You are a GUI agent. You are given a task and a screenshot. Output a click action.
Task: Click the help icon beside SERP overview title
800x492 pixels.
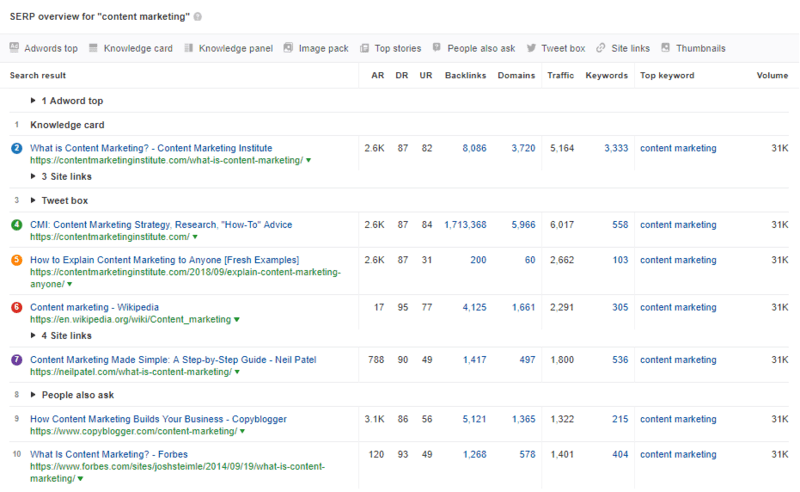pos(197,17)
